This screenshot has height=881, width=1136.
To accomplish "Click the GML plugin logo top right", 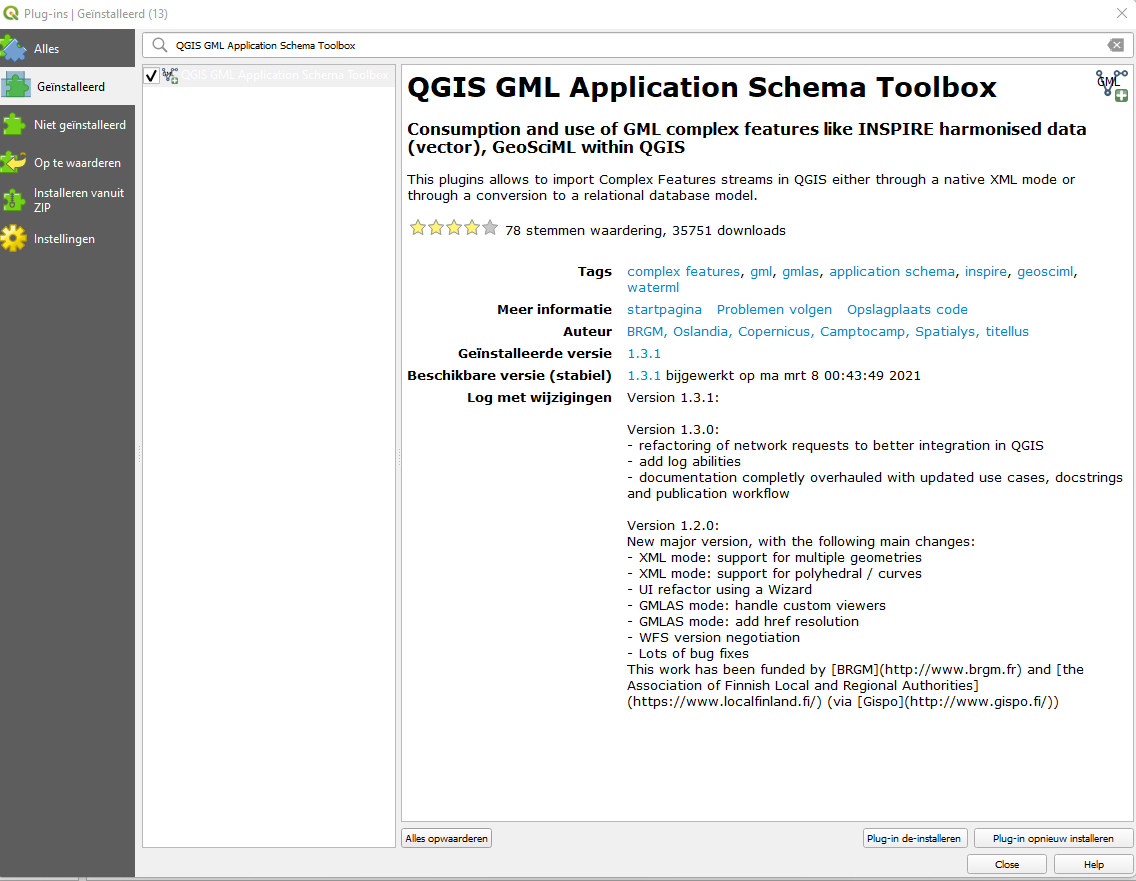I will tap(1111, 86).
